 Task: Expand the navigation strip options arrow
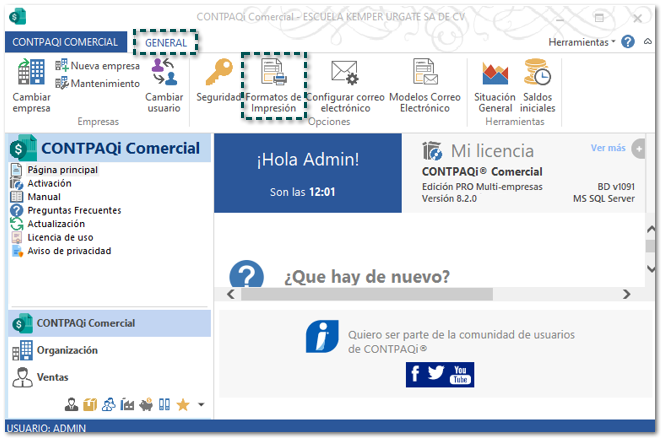tap(201, 405)
